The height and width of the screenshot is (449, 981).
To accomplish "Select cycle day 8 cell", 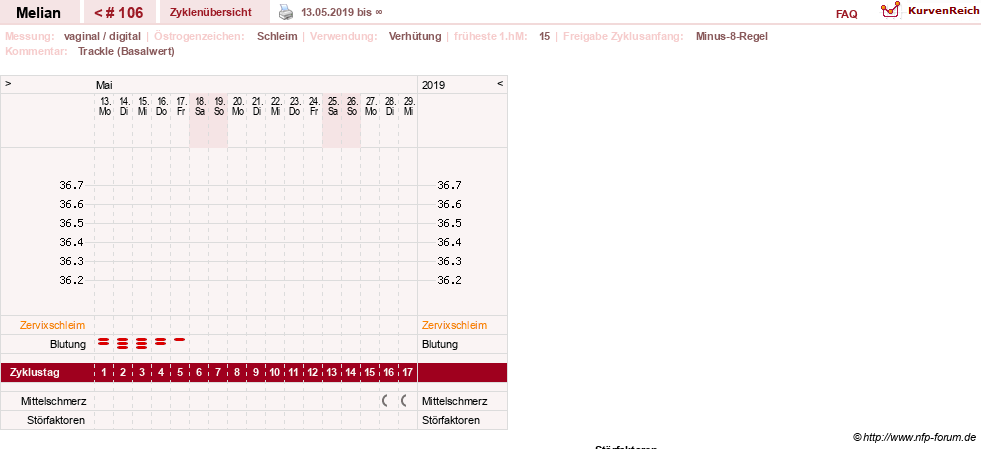I will tap(236, 373).
